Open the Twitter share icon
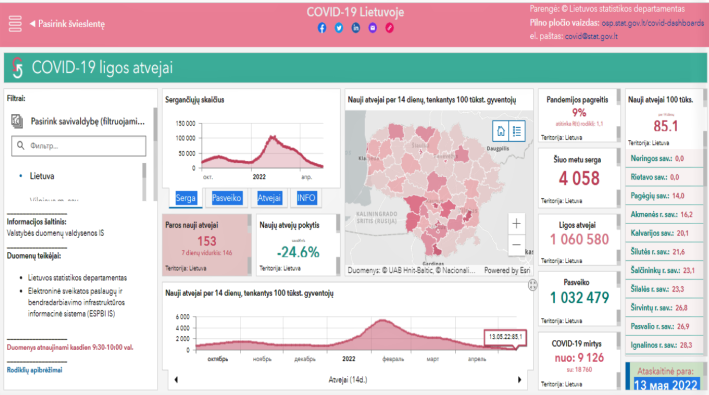Screen dimensions: 709x395 pos(339,28)
